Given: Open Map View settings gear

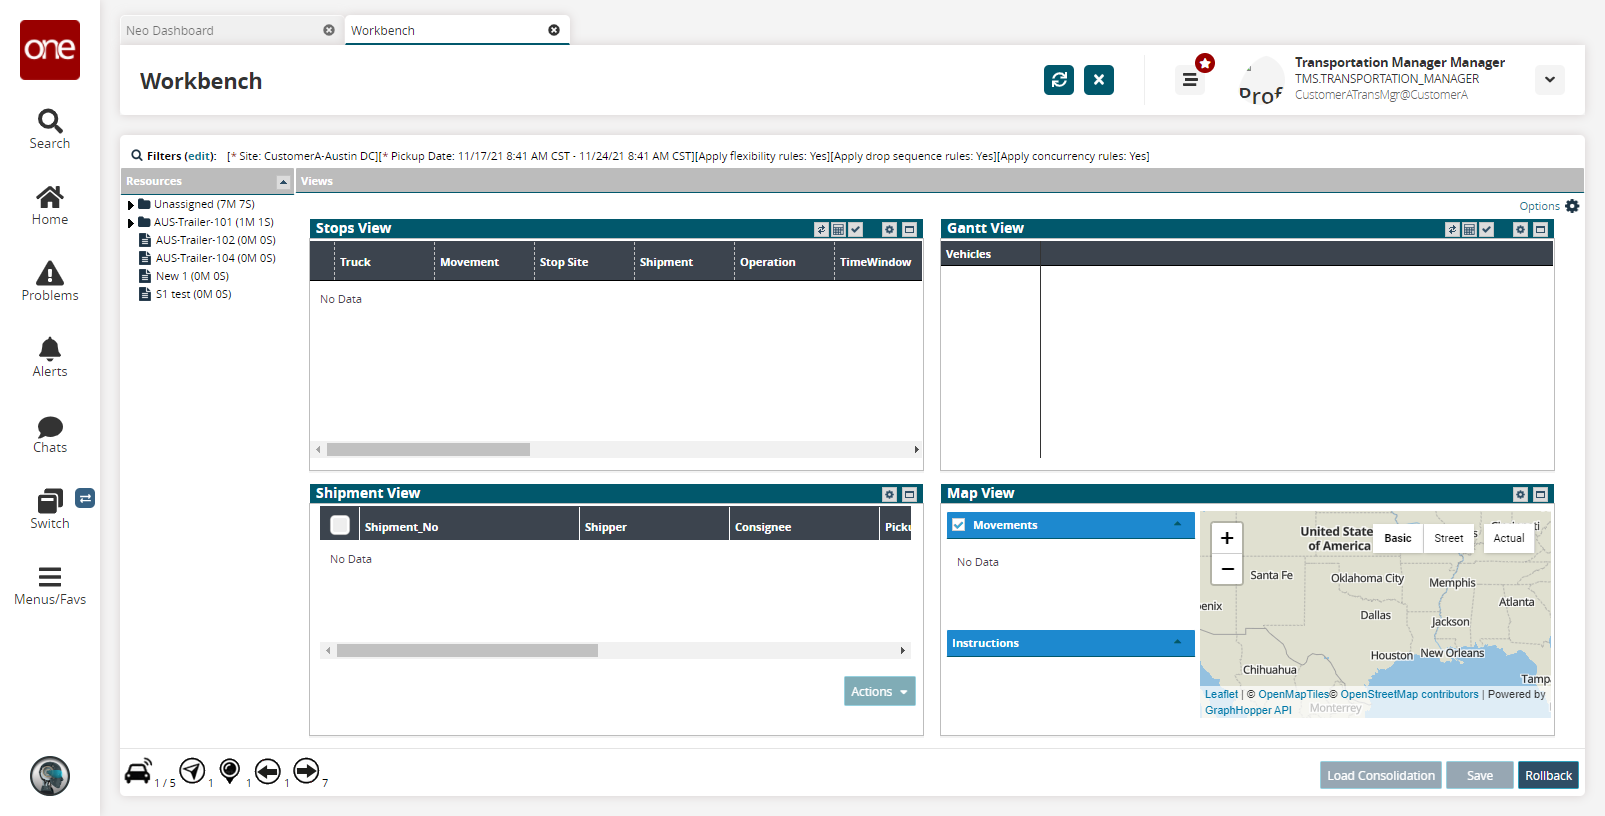Looking at the screenshot, I should tap(1520, 494).
